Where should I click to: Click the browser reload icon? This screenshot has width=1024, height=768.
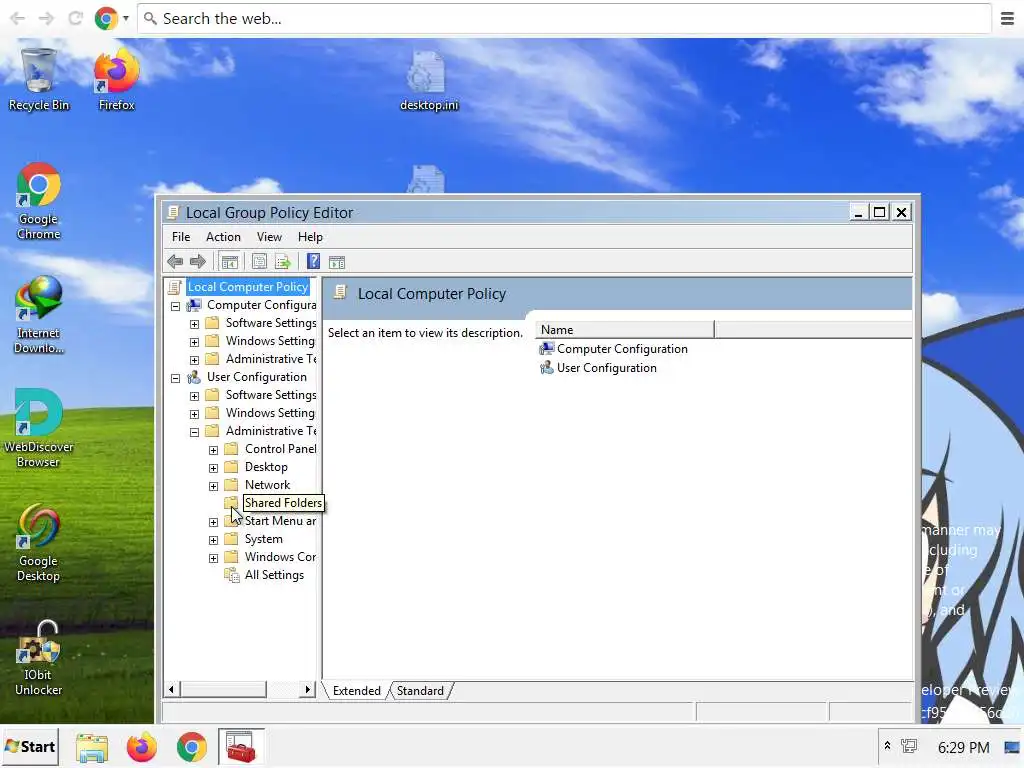75,18
